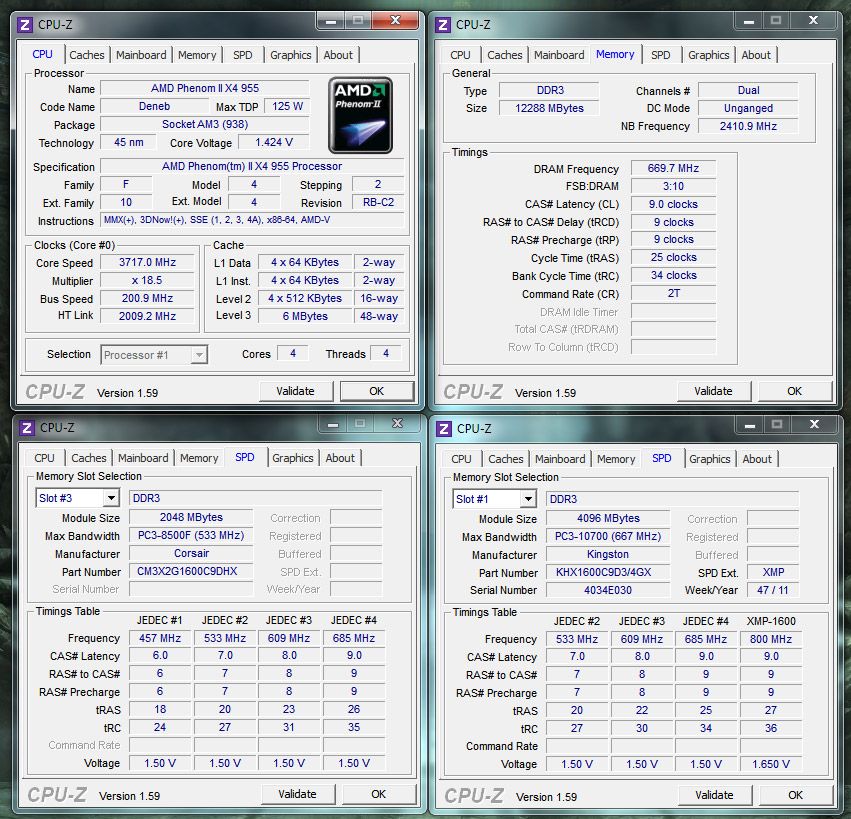Minimize the Memory tab CPU-Z window
This screenshot has height=819, width=851.
click(749, 21)
